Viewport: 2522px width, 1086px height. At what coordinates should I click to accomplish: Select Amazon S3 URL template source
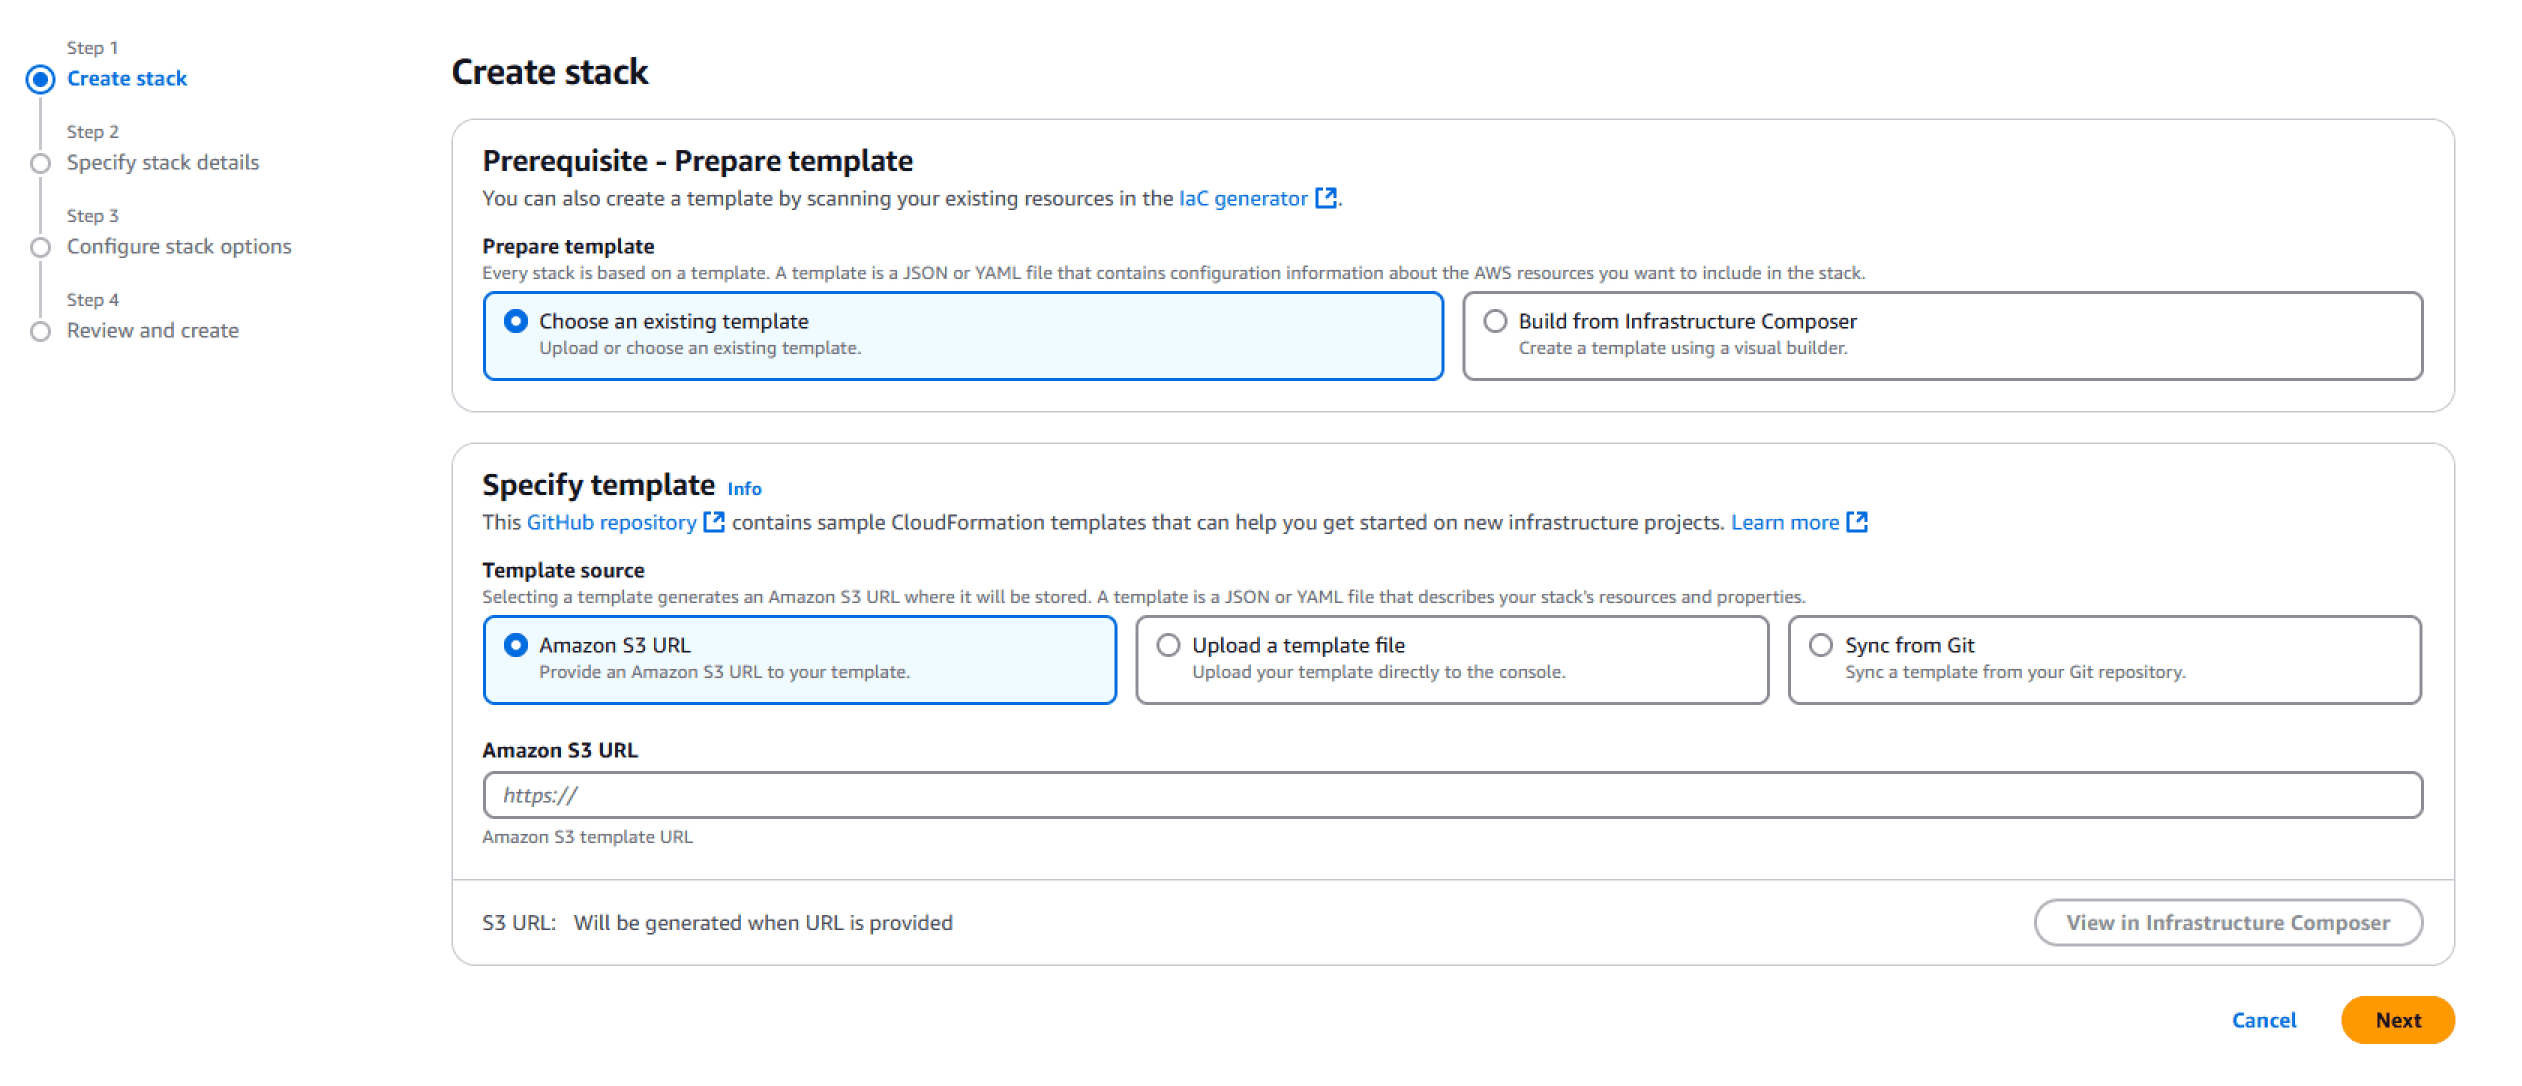click(516, 645)
